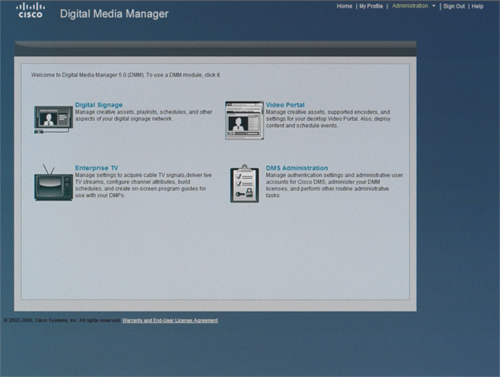Open the Enterprise TV module link
The image size is (500, 377).
(97, 168)
